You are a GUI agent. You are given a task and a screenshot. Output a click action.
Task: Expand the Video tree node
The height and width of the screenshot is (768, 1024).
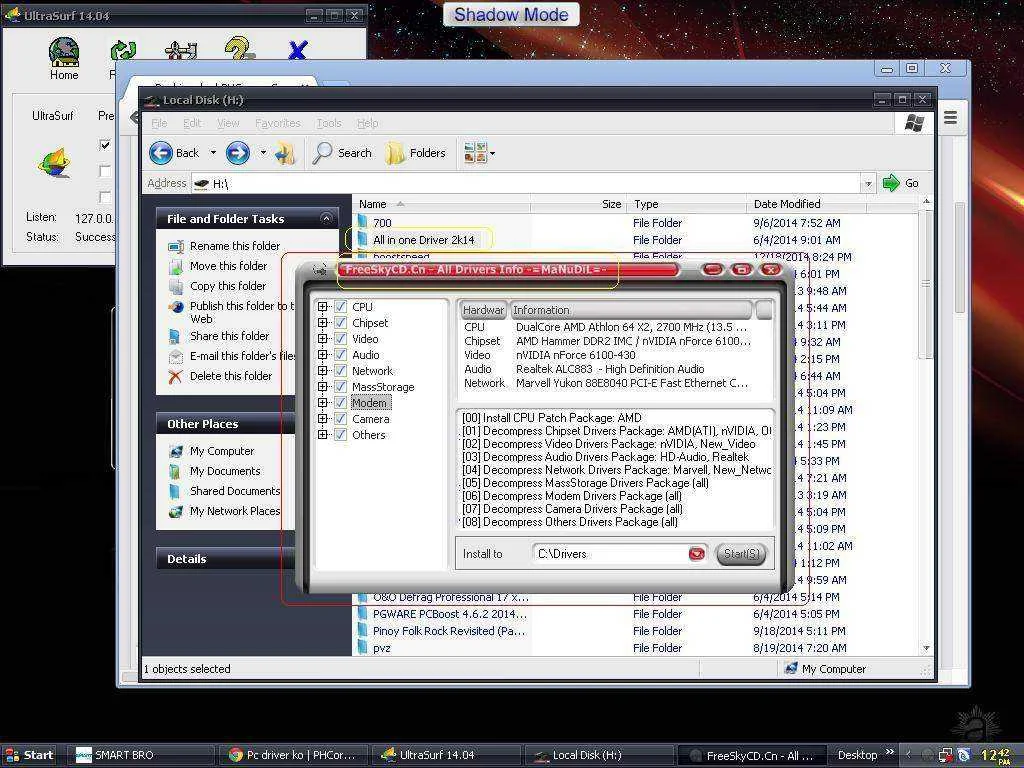323,338
